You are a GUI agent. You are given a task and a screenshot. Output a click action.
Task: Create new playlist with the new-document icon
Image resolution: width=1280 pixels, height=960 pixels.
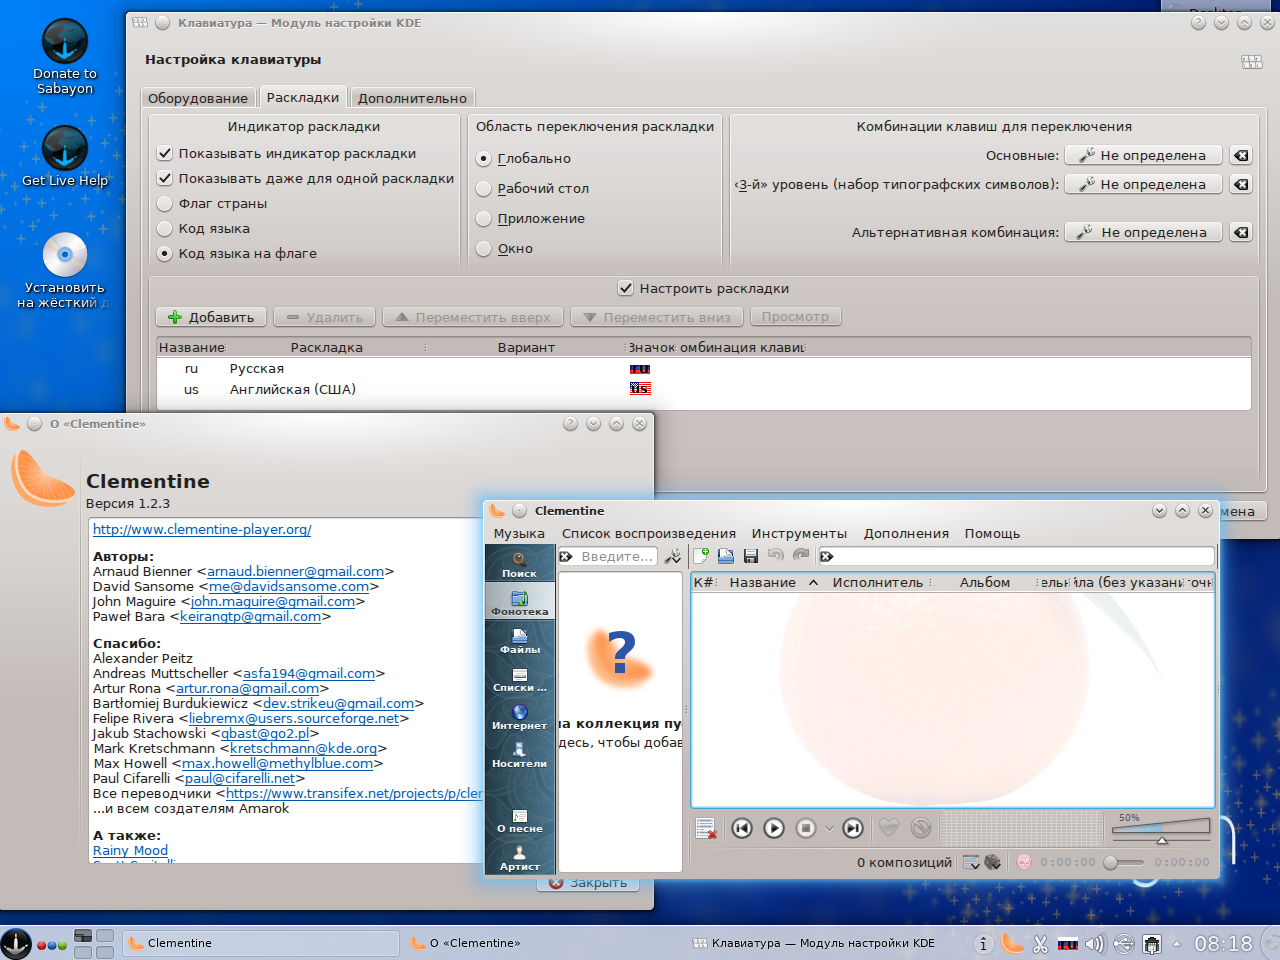coord(702,555)
